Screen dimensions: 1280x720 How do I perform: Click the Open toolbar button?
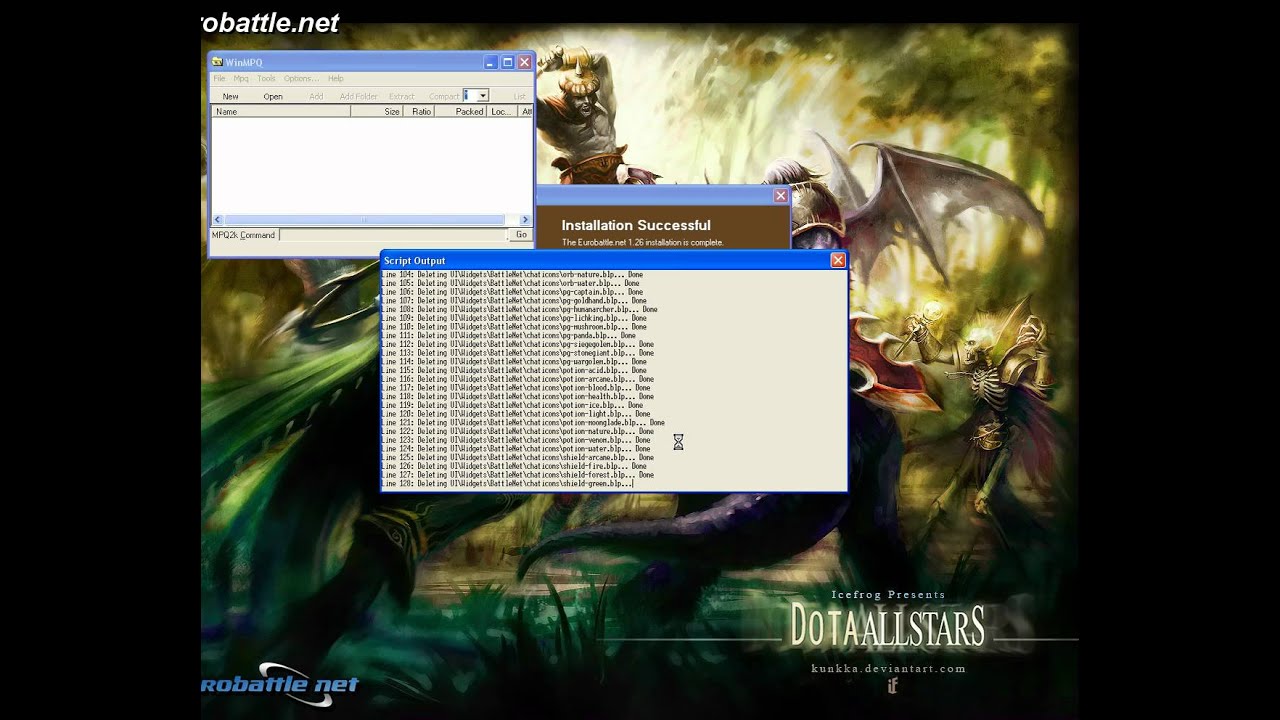273,96
